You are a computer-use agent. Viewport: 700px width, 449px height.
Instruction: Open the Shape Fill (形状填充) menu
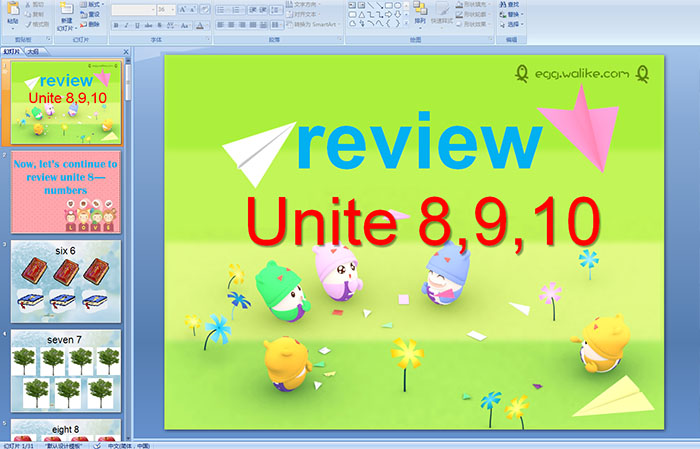pyautogui.click(x=474, y=4)
